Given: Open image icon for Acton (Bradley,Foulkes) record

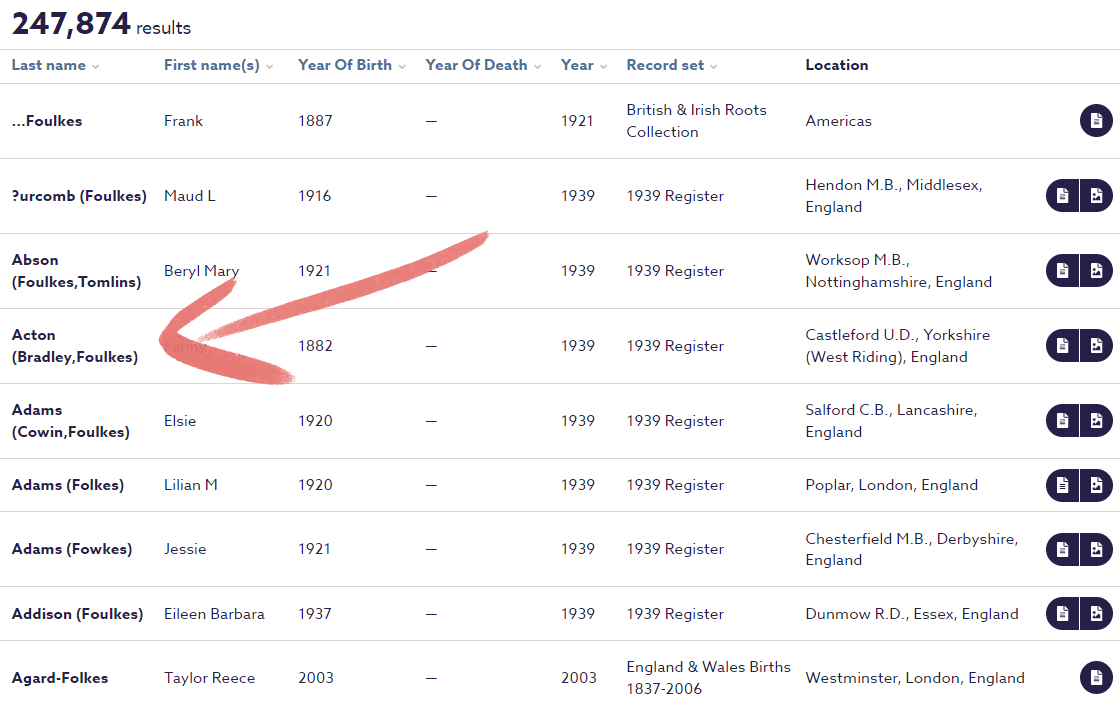Looking at the screenshot, I should click(1096, 346).
